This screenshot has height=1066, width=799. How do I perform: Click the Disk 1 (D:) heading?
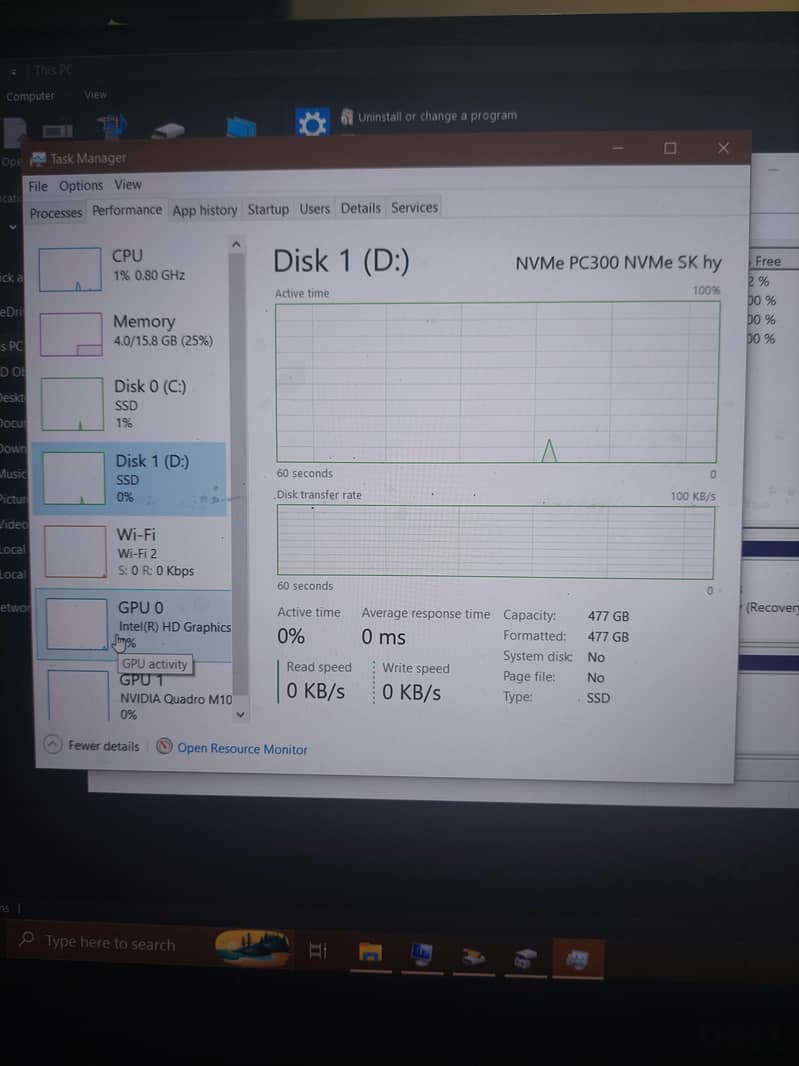point(341,261)
